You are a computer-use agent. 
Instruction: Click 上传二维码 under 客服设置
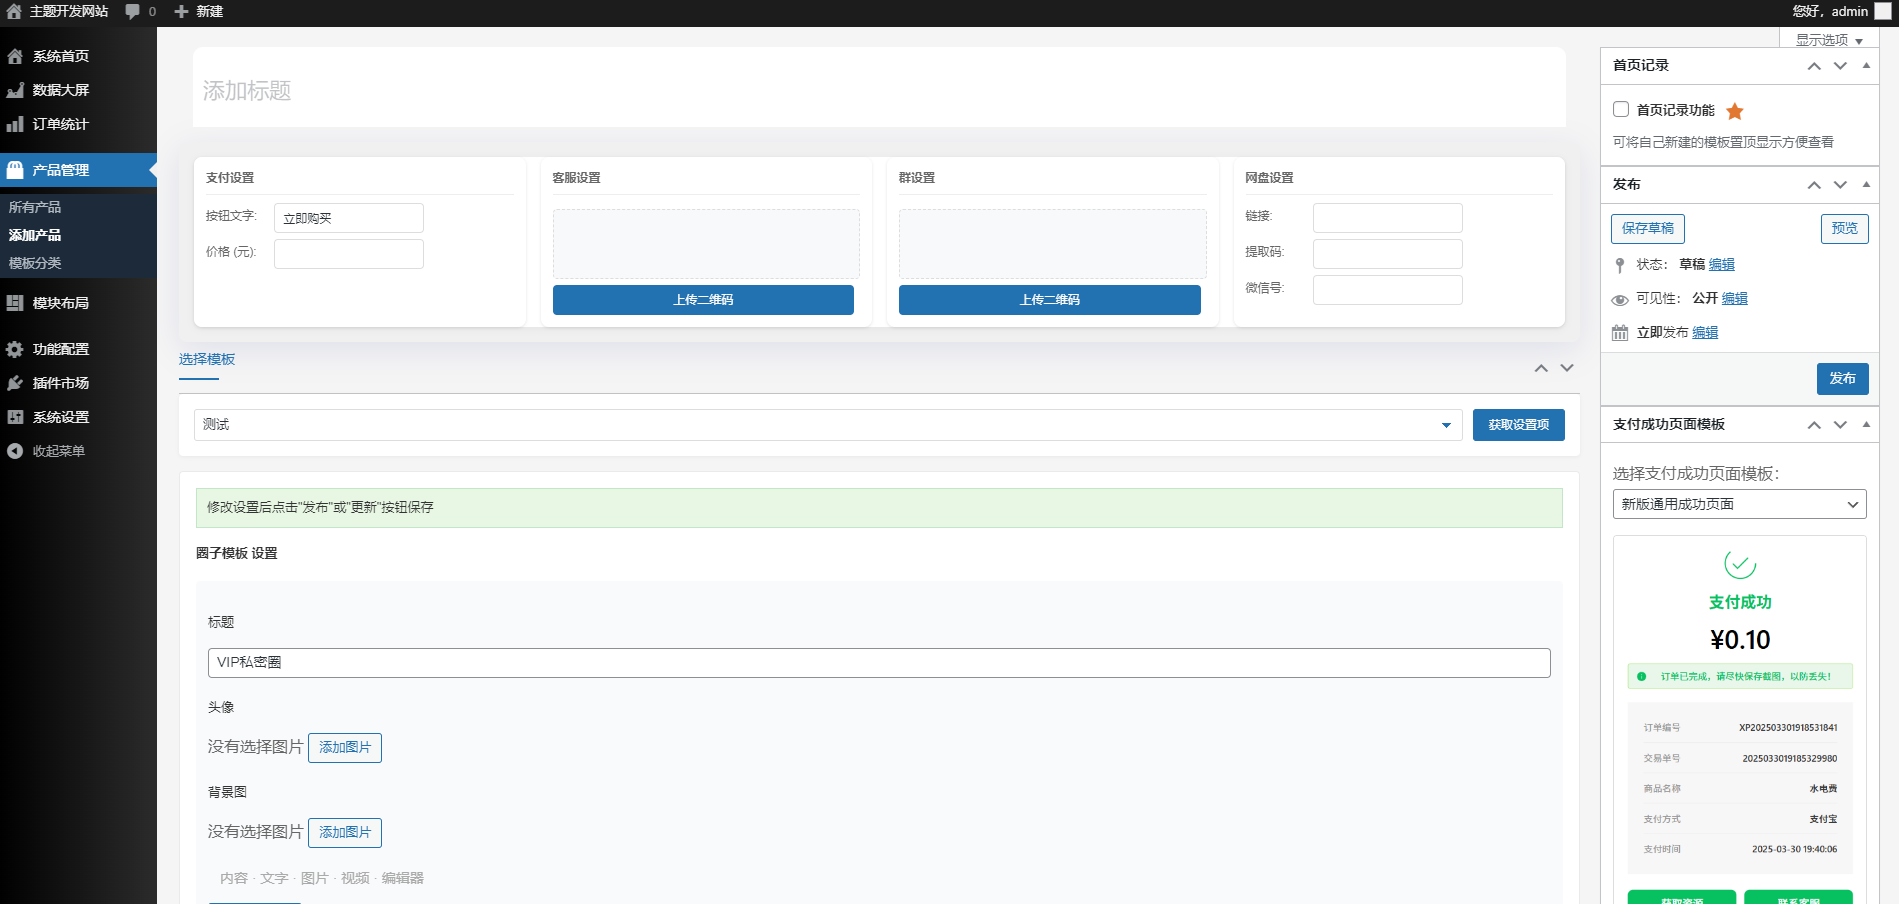[x=703, y=300]
